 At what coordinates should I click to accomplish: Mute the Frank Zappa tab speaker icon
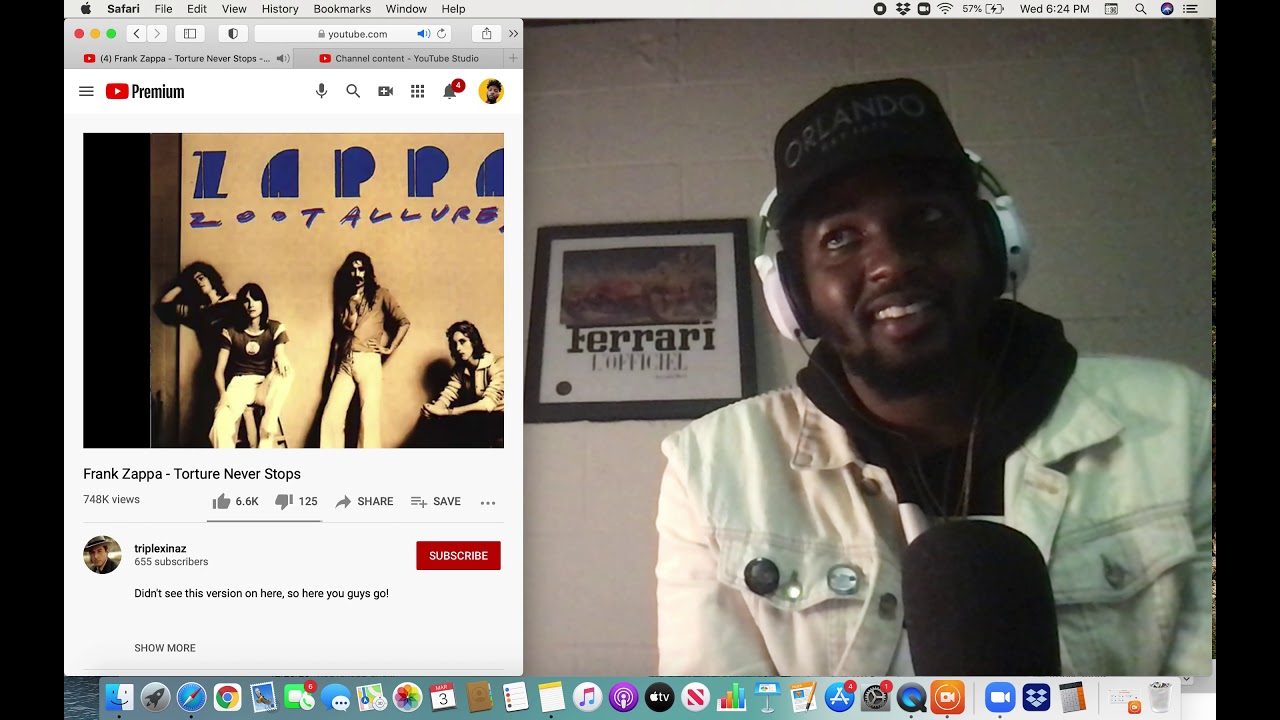(x=283, y=58)
